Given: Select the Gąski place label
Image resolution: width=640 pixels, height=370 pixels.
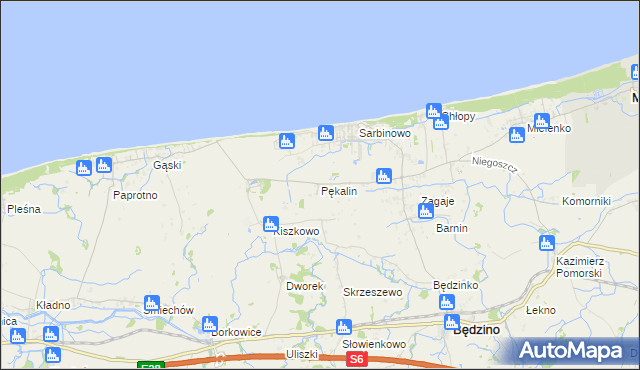Looking at the screenshot, I should click(167, 165).
